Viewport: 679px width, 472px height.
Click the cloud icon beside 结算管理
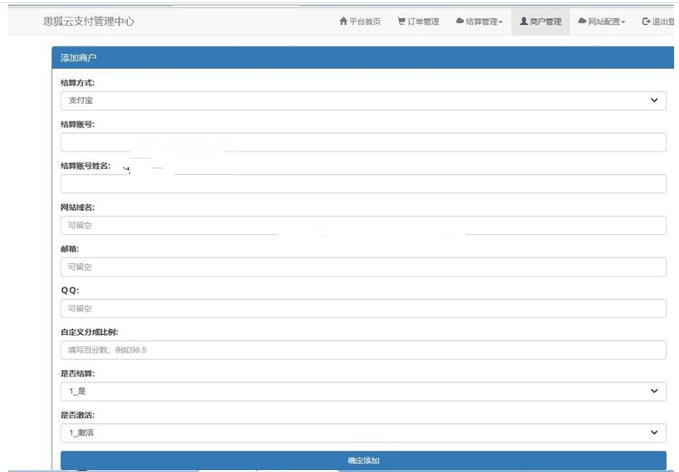[x=459, y=21]
